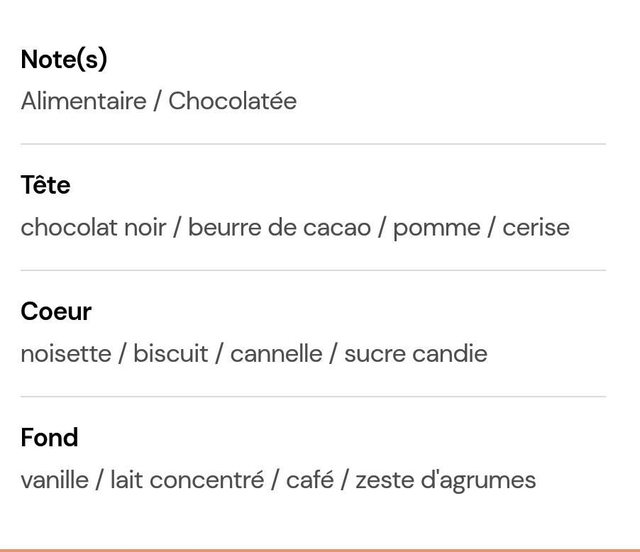Select the lait concentré note
This screenshot has width=640, height=552.
pos(187,480)
